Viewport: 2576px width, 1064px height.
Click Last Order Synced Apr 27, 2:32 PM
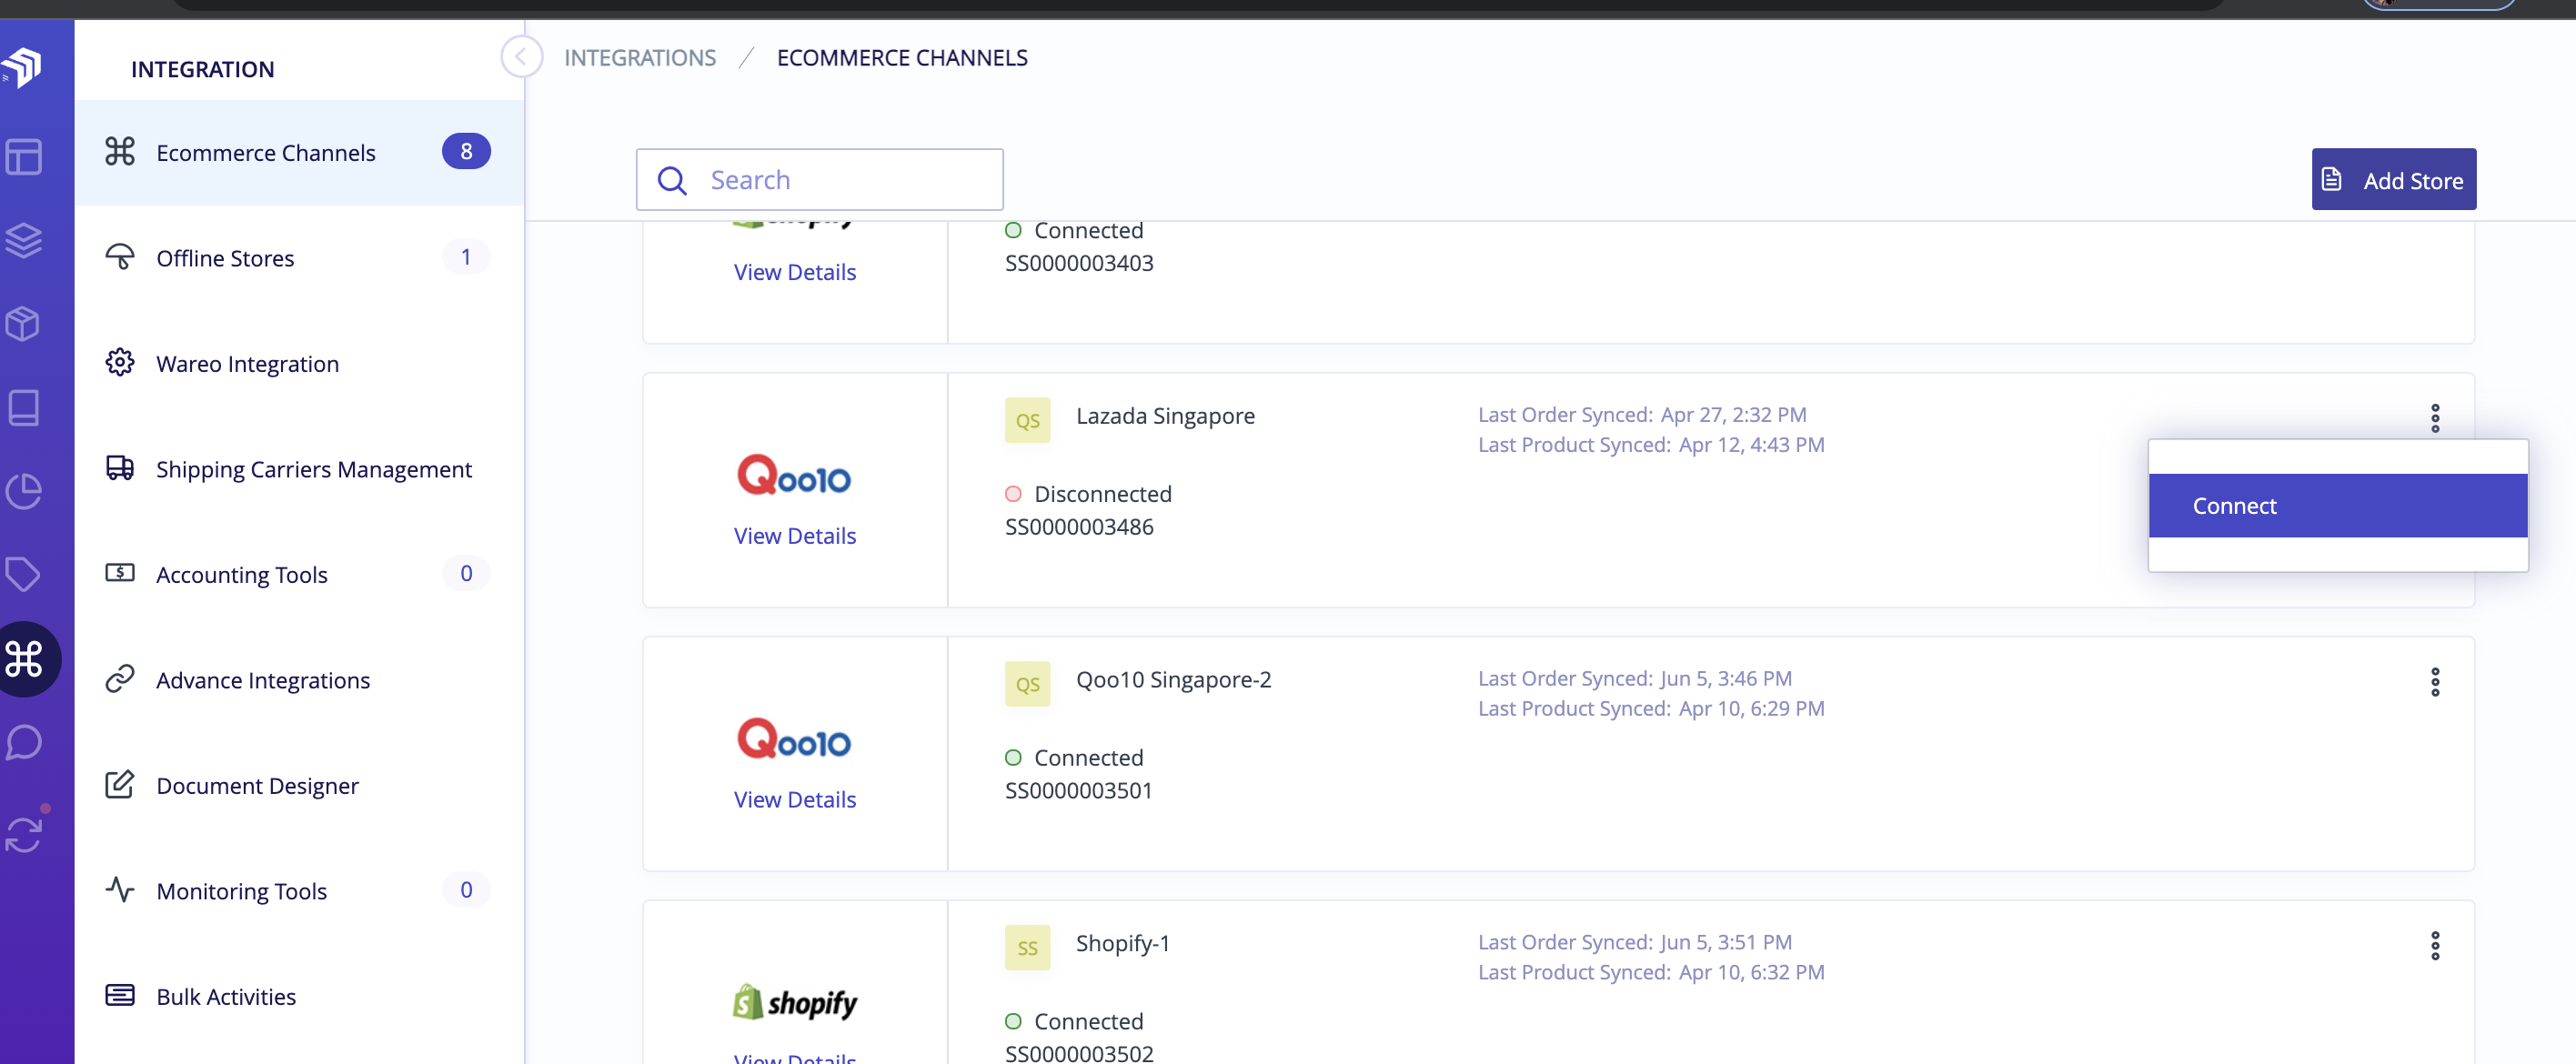tap(1642, 414)
